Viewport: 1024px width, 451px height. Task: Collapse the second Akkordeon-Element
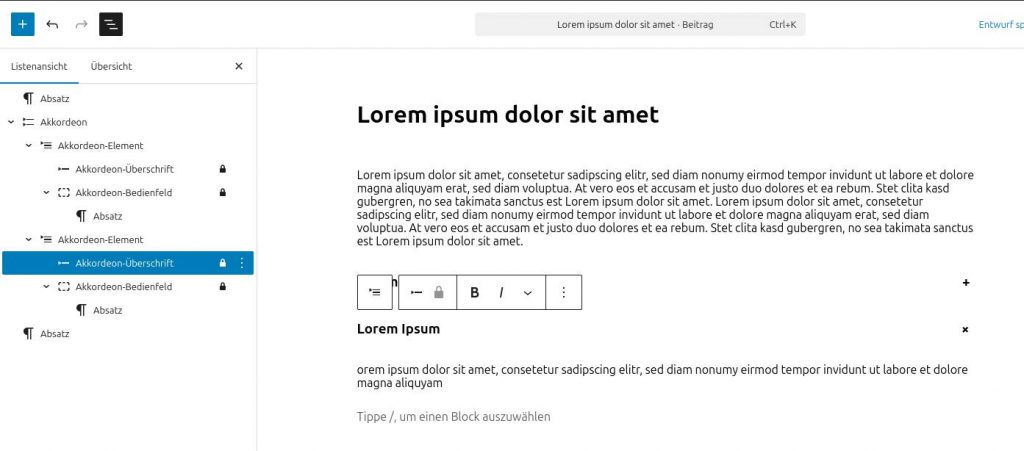pyautogui.click(x=29, y=240)
